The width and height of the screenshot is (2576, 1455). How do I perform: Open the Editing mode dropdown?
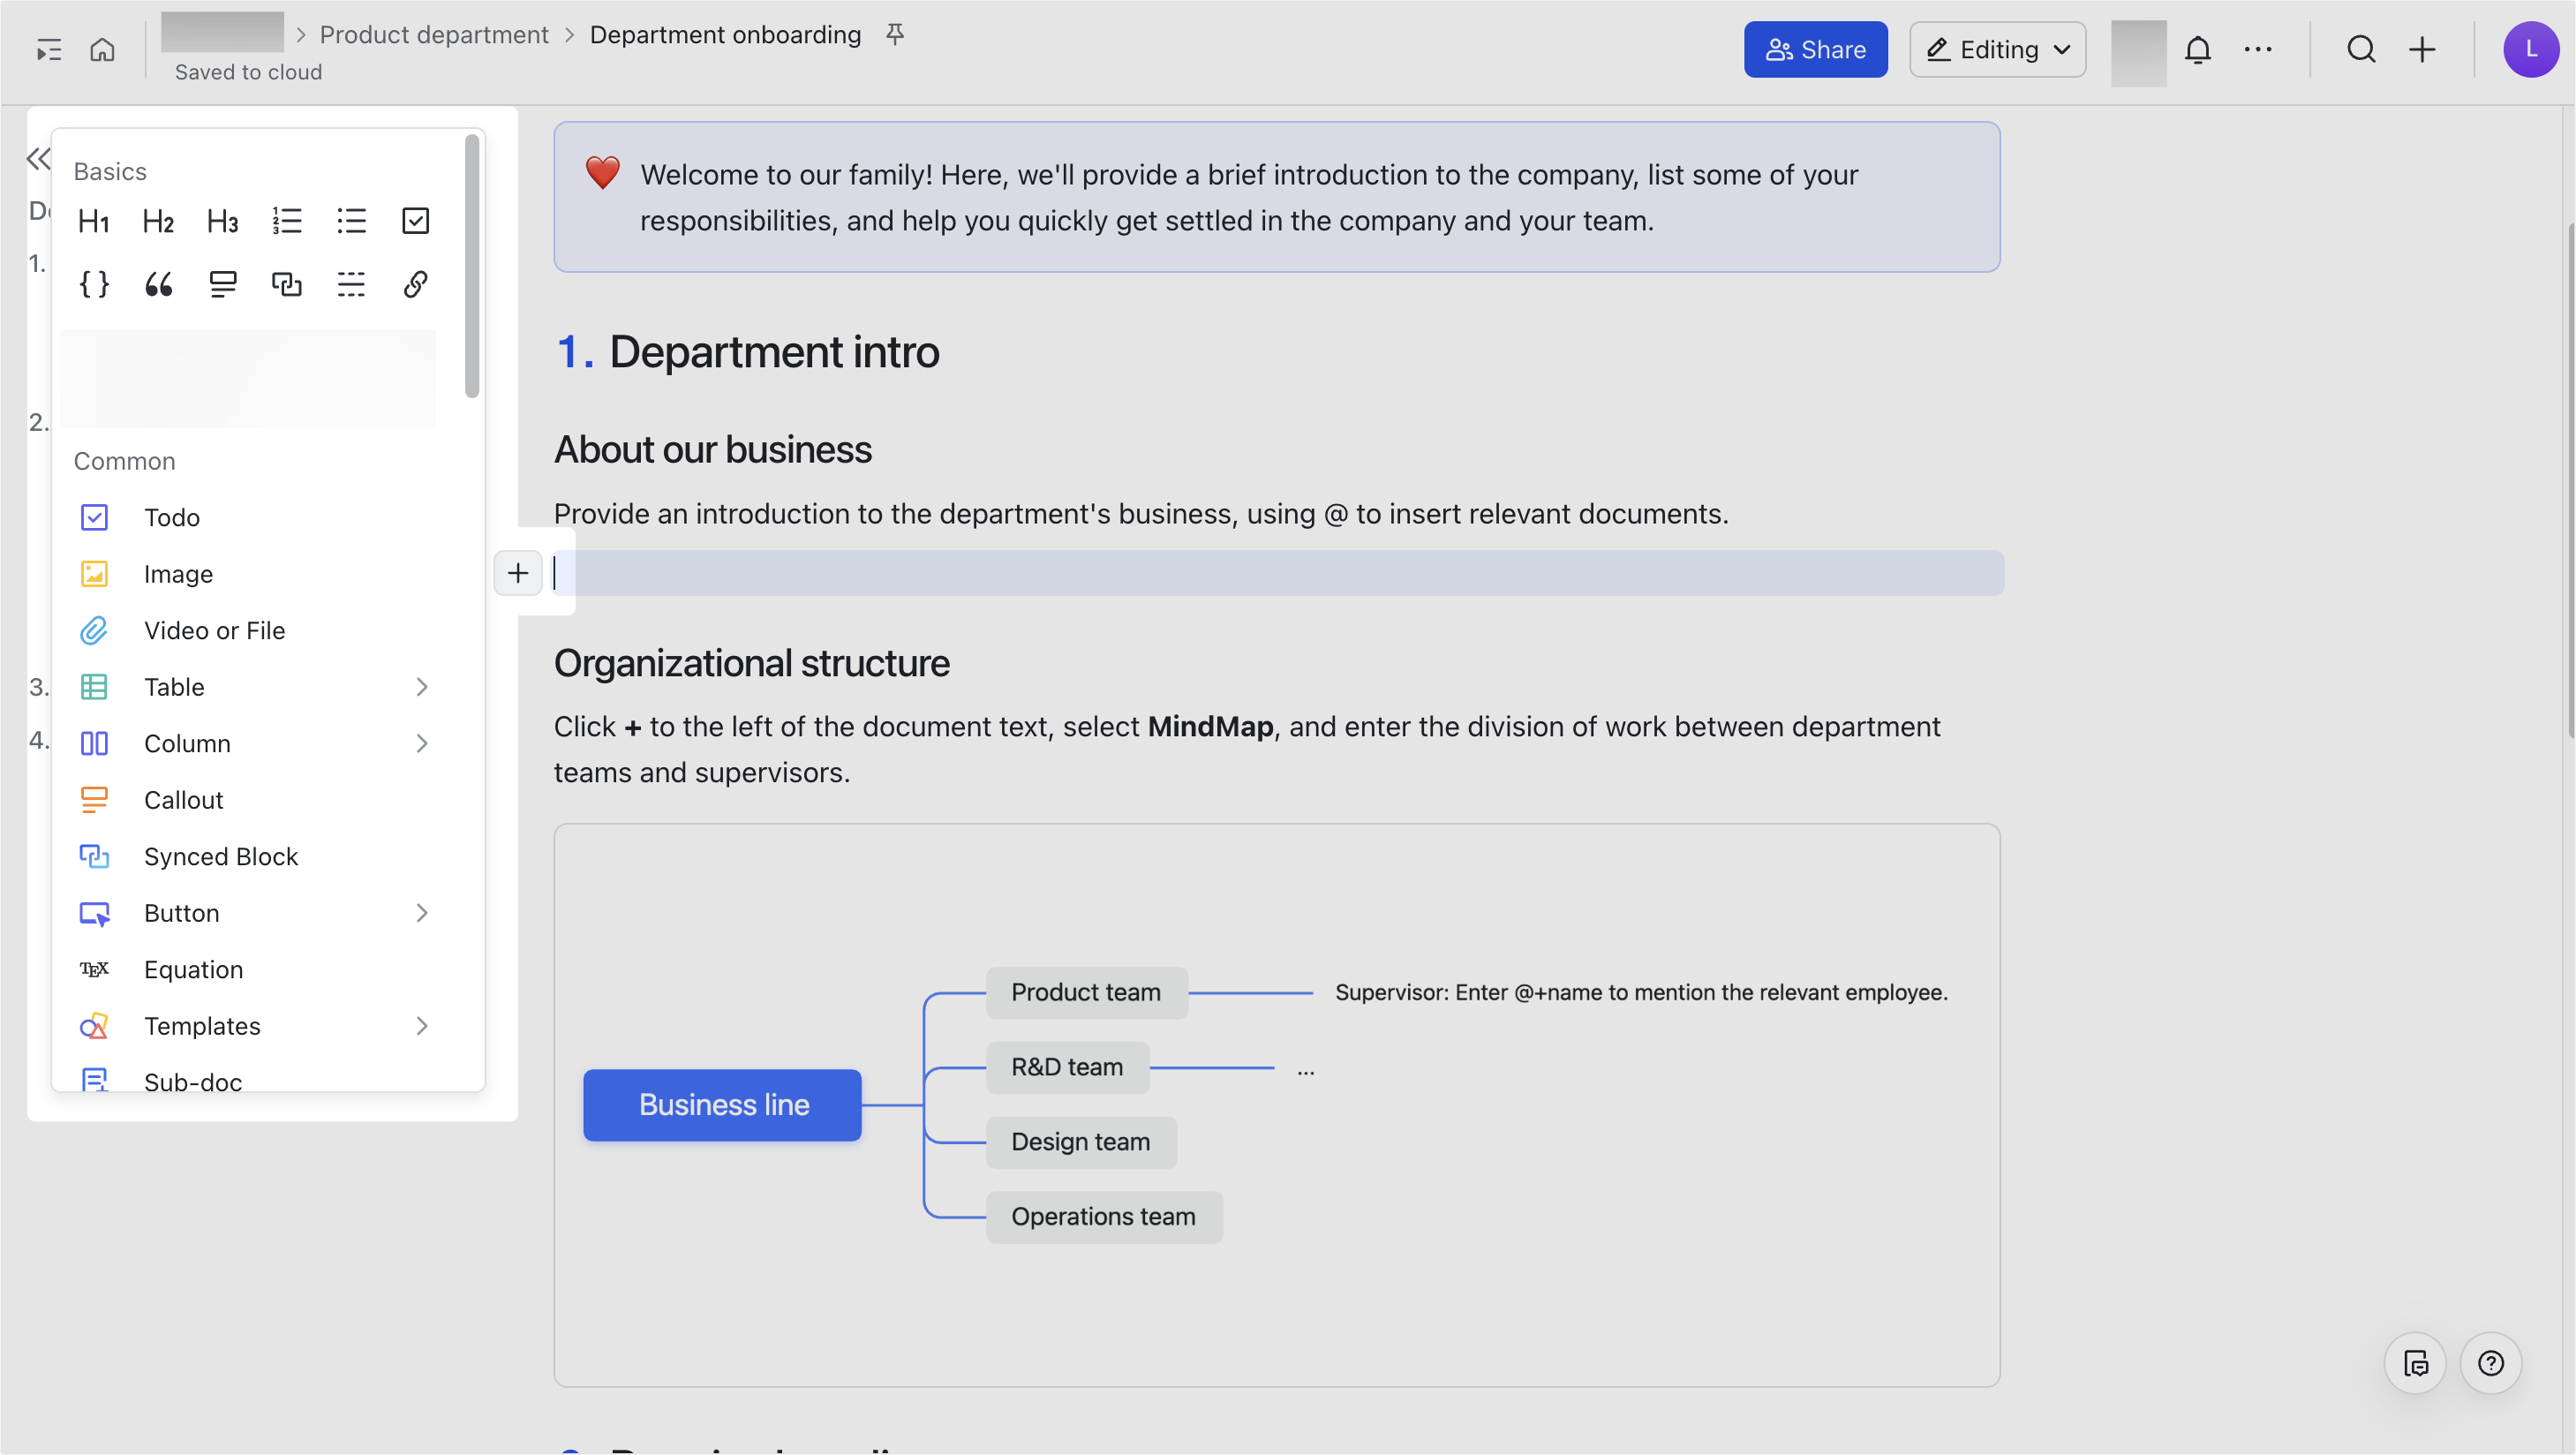tap(1996, 49)
